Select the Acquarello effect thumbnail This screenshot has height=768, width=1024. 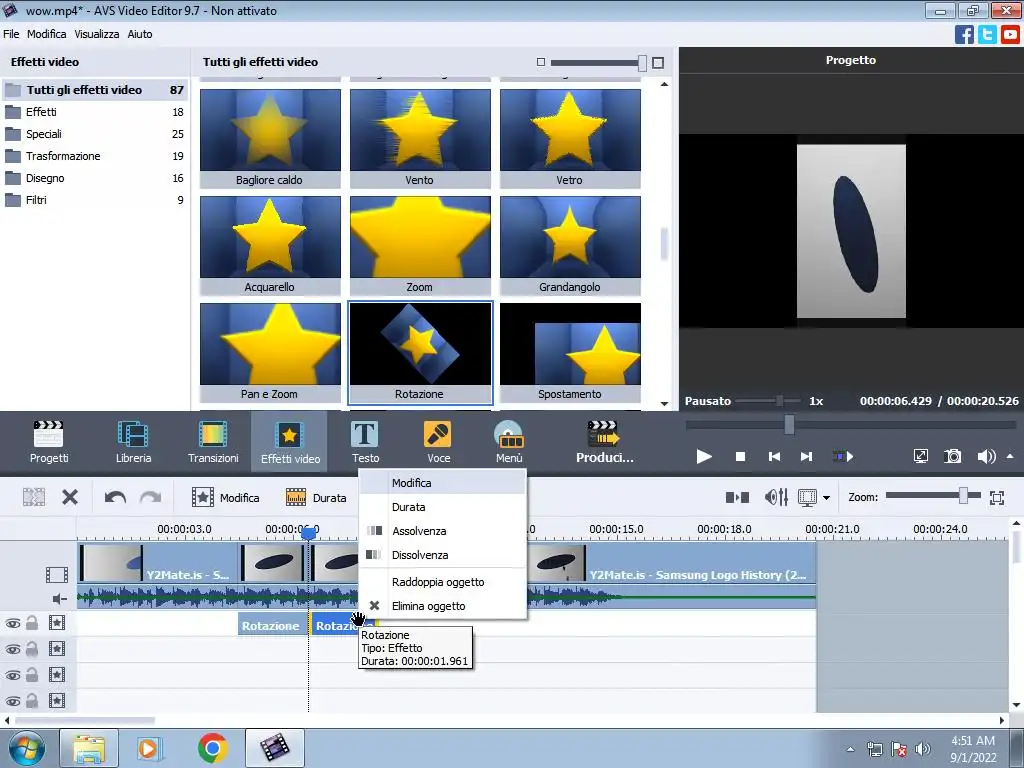(270, 246)
